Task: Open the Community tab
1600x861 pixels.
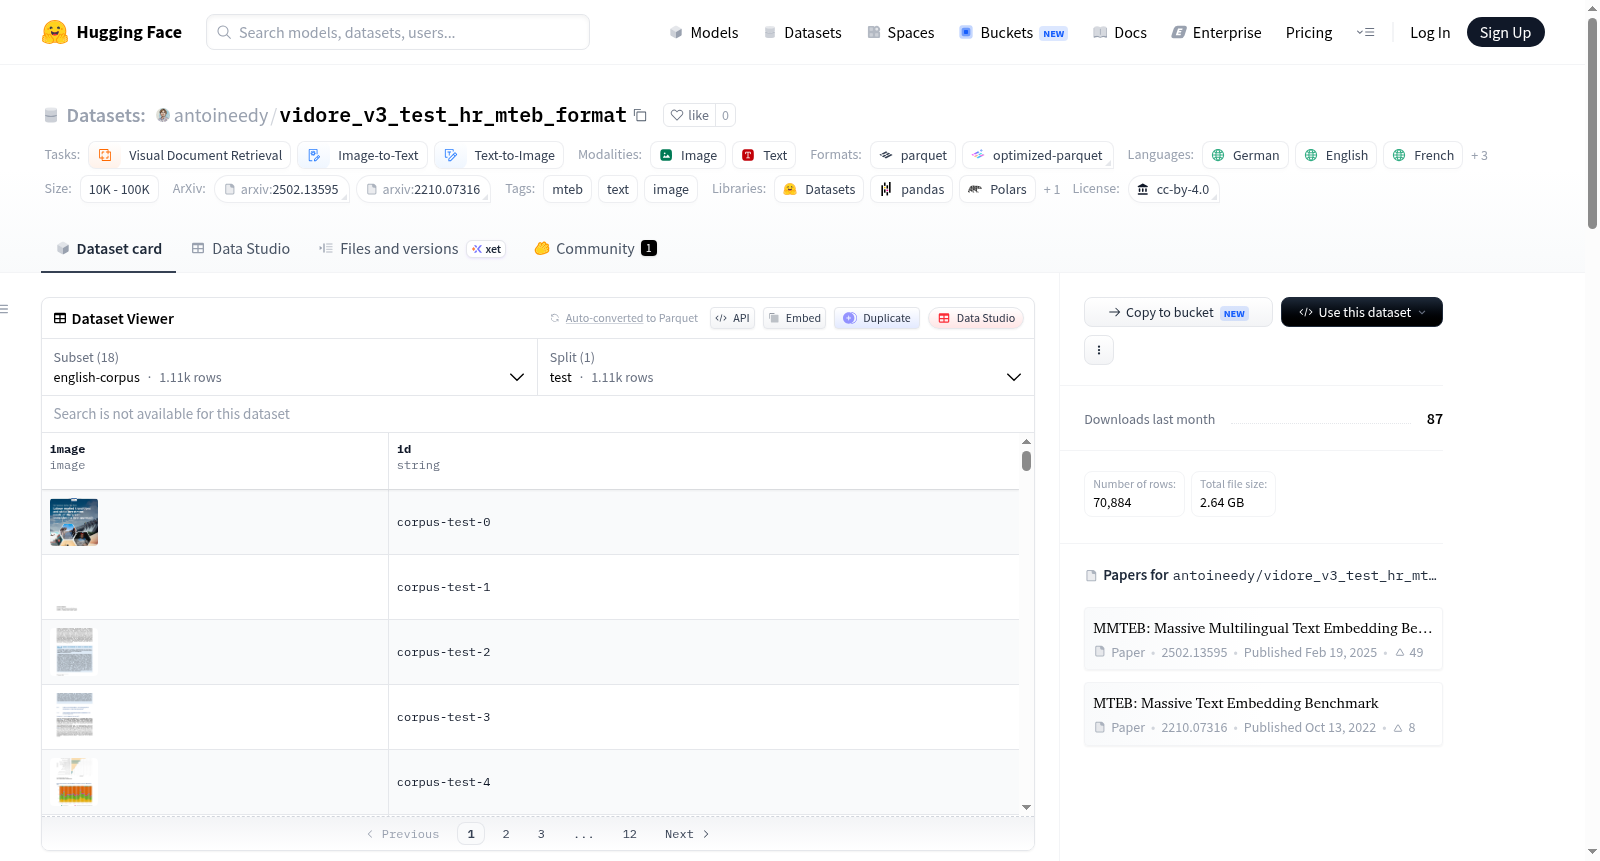Action: [x=596, y=249]
